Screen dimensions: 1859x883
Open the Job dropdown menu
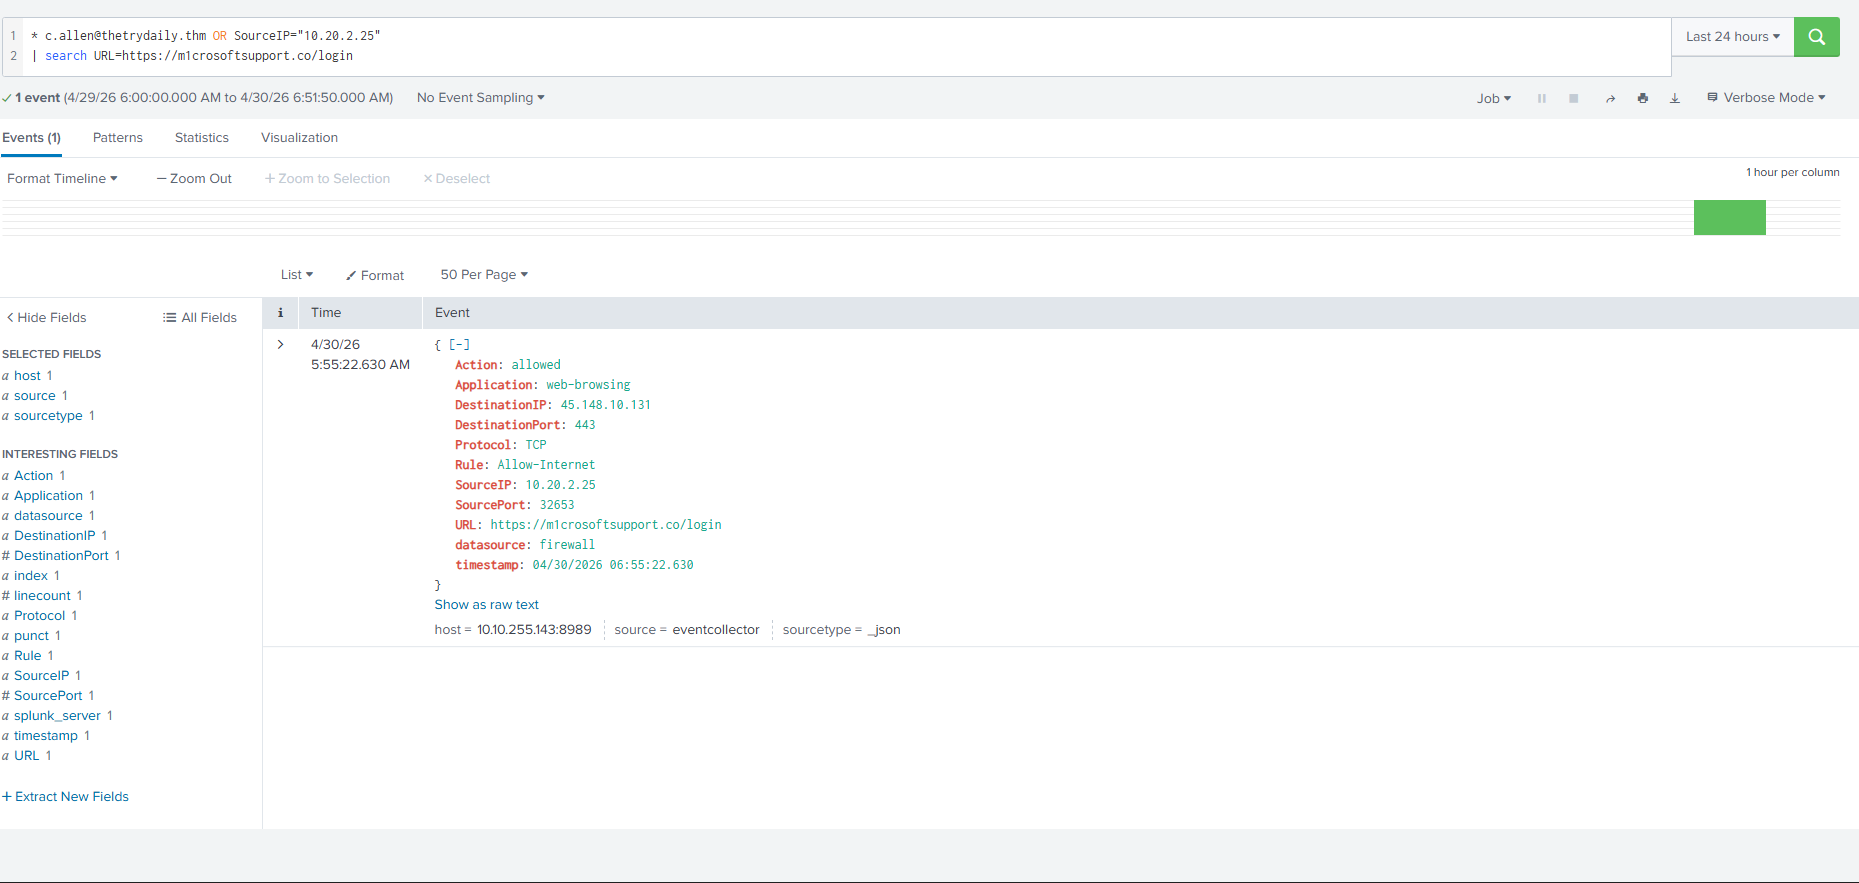1494,98
